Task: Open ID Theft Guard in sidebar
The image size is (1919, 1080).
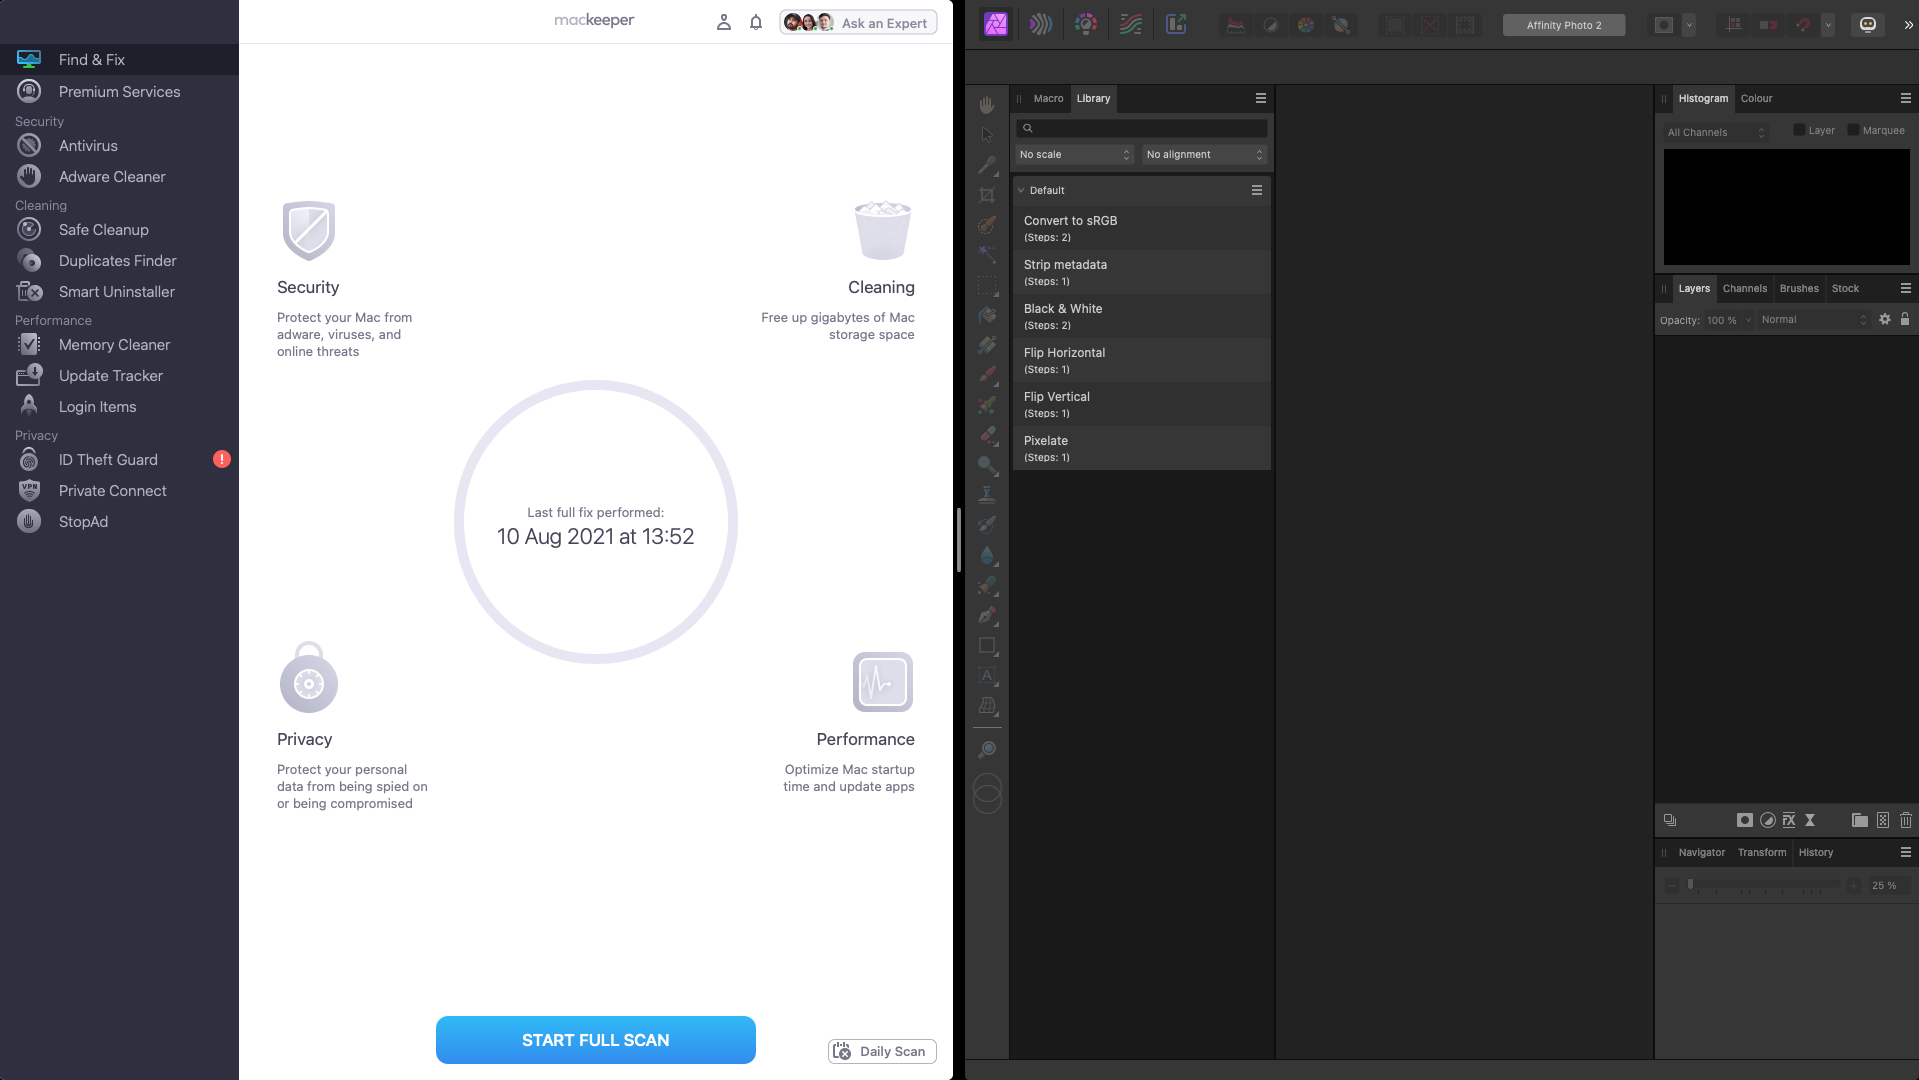Action: tap(119, 460)
